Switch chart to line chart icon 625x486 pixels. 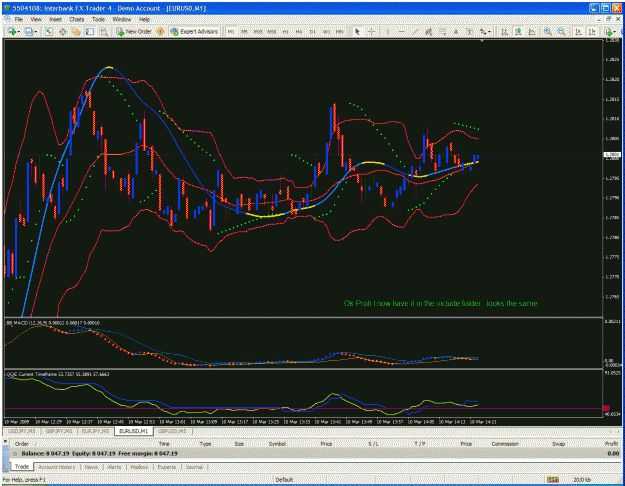(x=532, y=31)
